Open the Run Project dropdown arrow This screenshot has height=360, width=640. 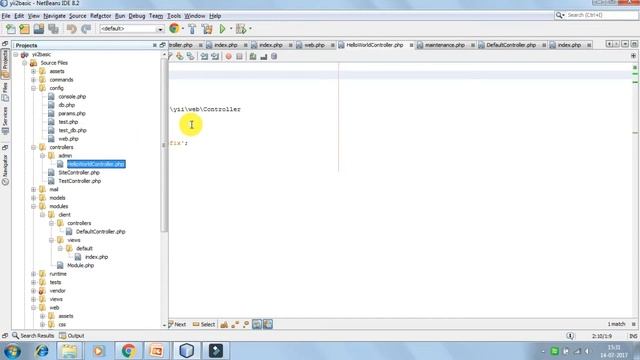coord(231,29)
